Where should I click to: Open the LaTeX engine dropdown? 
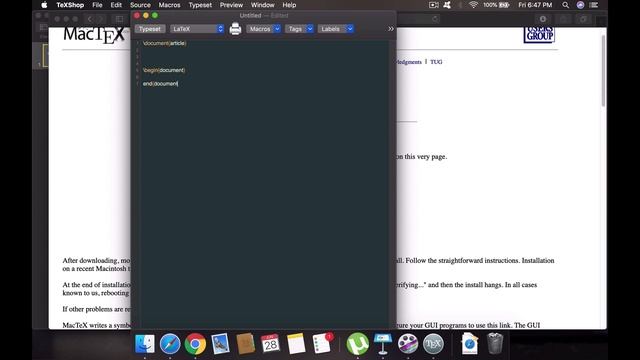[x=197, y=29]
